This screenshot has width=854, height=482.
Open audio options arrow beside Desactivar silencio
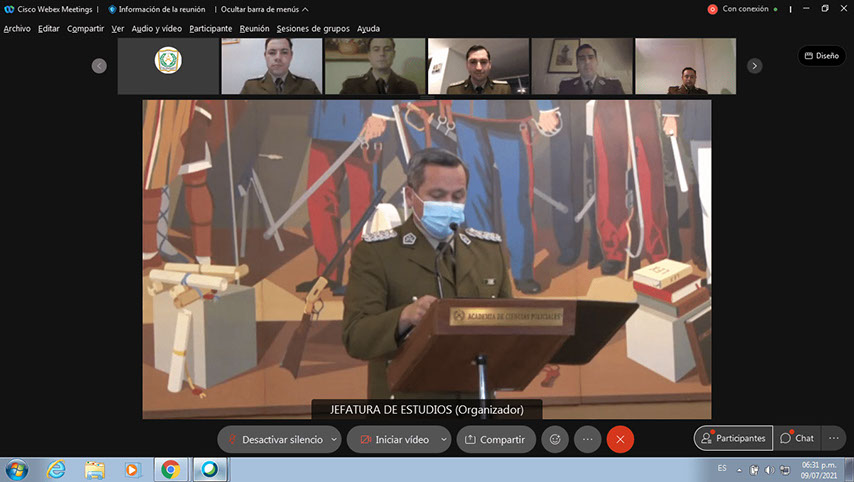[x=334, y=439]
